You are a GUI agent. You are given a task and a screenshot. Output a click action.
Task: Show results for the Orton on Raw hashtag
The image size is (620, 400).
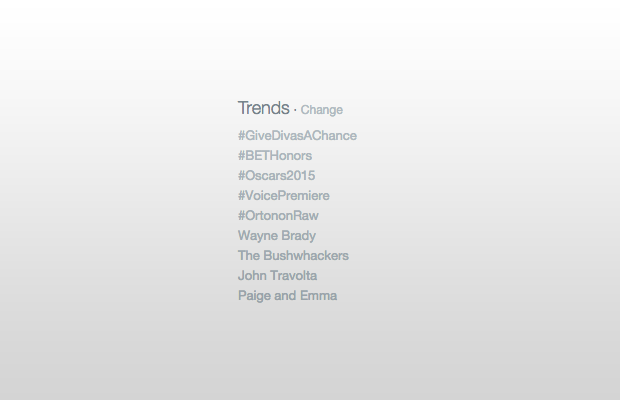(278, 216)
